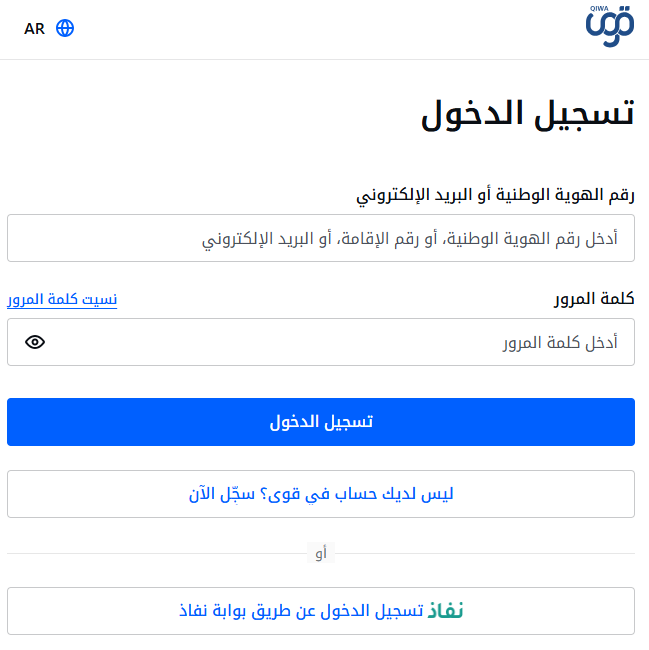Click the كلمة المرور field label

coord(594,298)
